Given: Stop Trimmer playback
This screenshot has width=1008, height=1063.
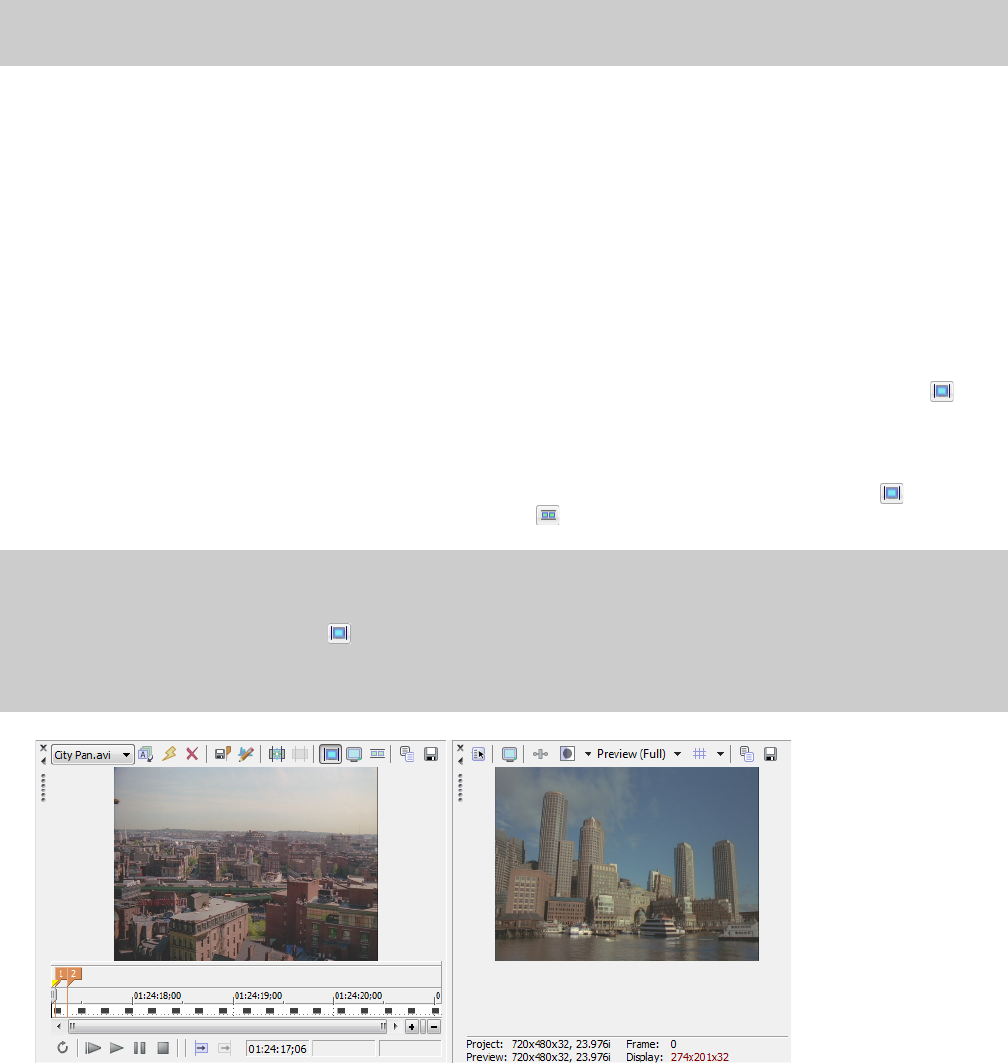Looking at the screenshot, I should pos(163,1048).
